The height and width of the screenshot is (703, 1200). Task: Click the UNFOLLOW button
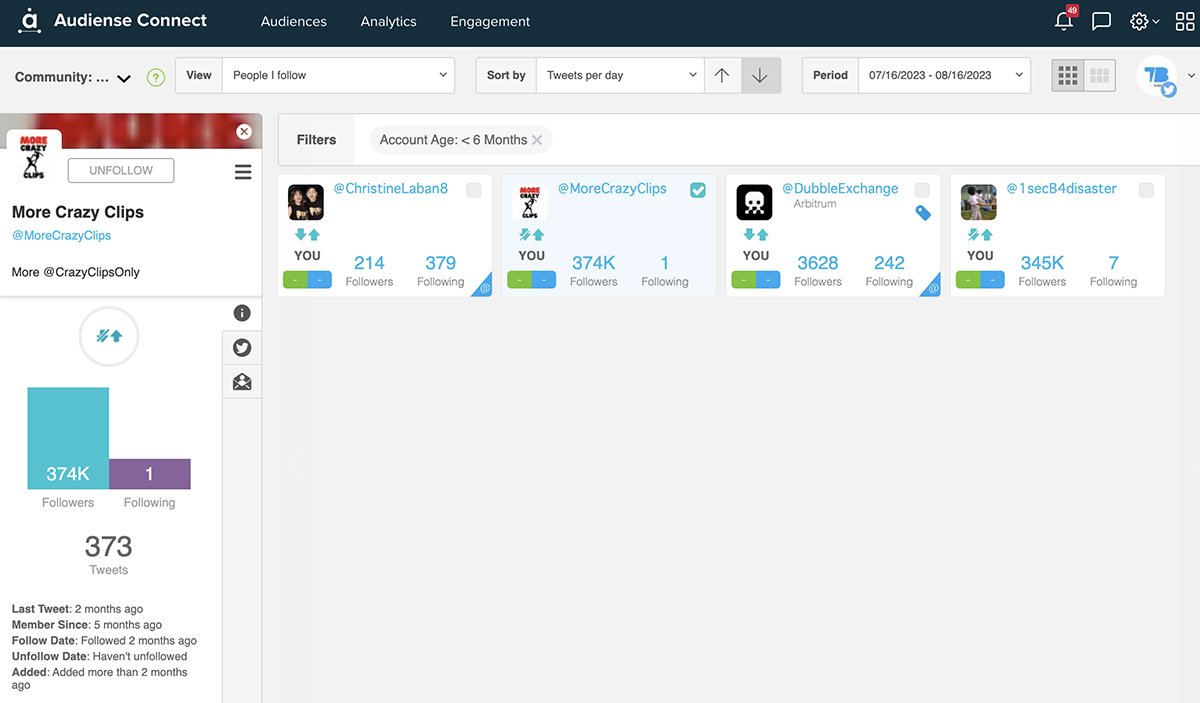click(x=121, y=171)
